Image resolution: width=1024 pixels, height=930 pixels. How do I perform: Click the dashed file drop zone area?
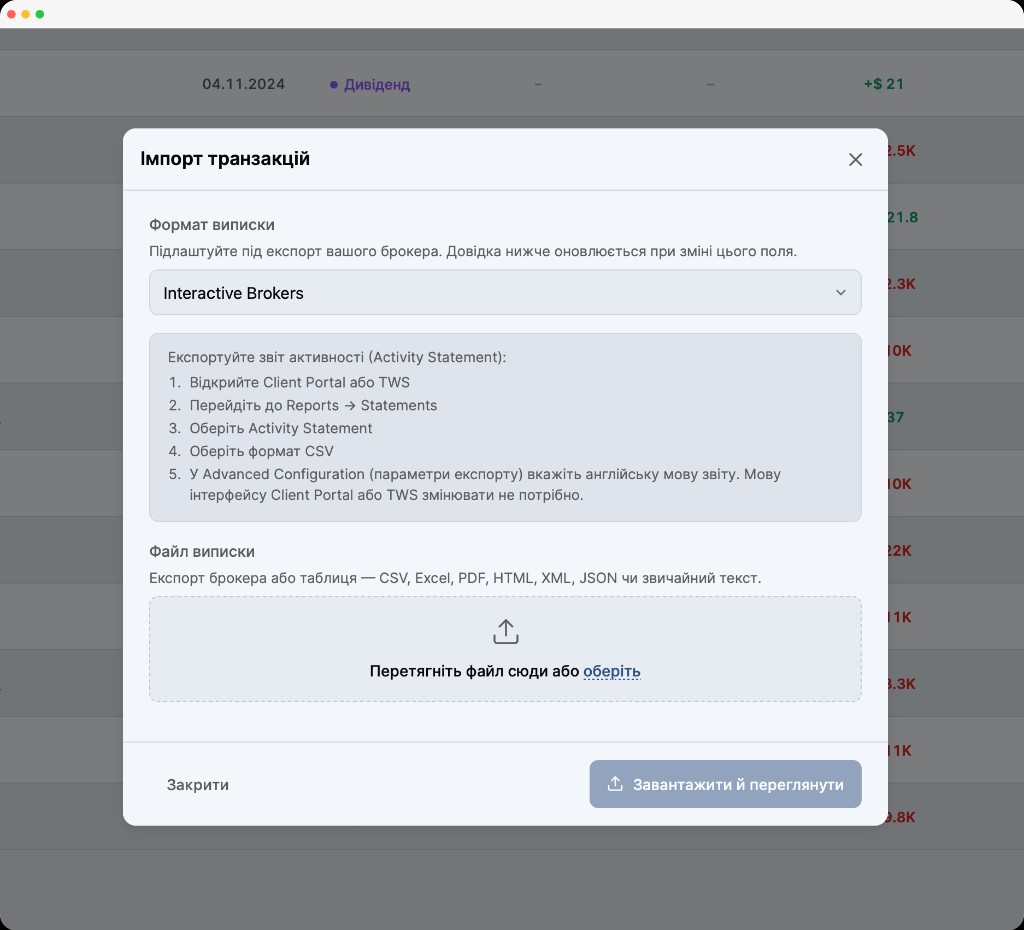click(505, 649)
